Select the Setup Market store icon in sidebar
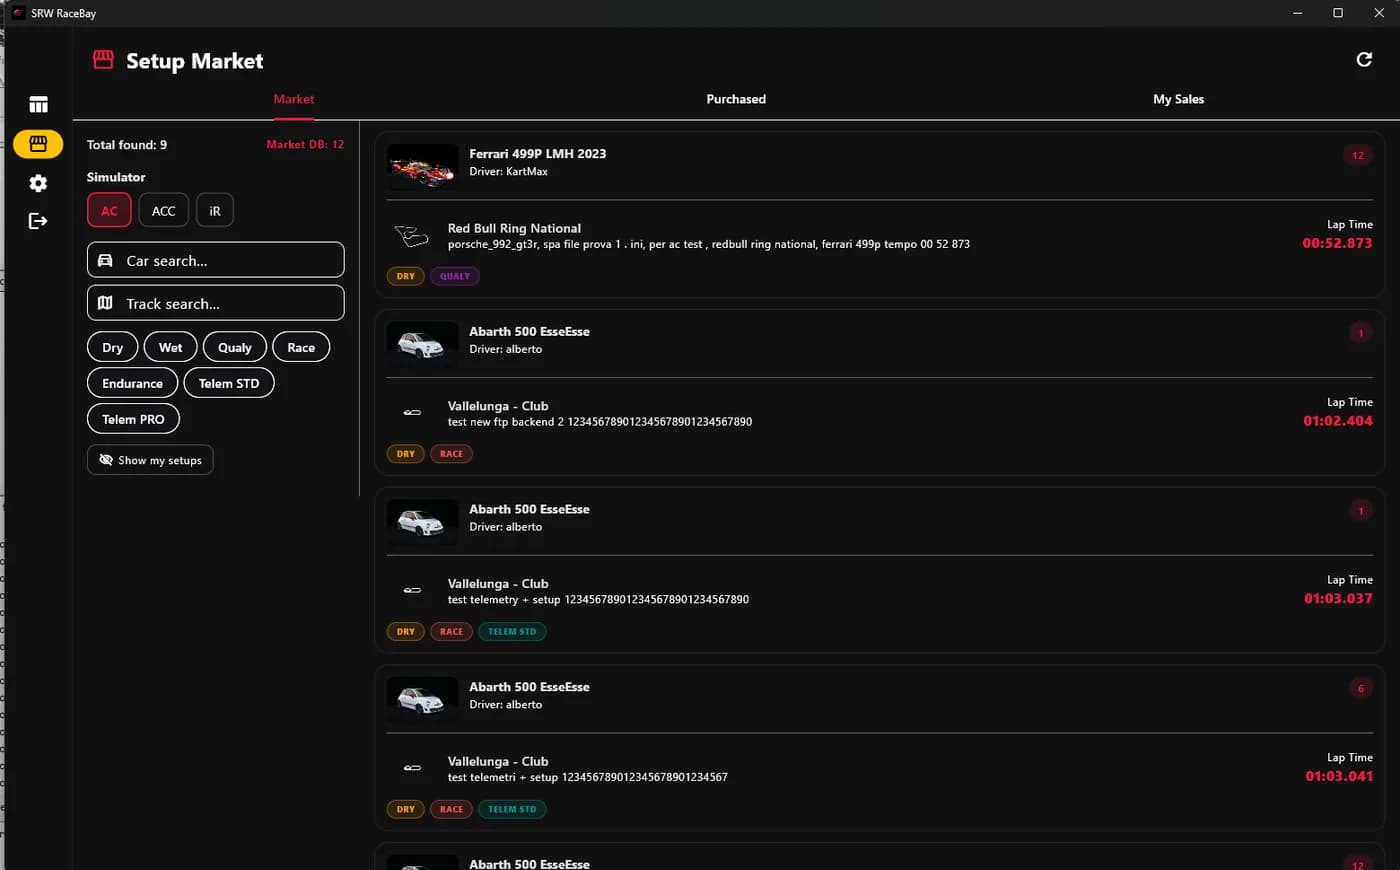1400x870 pixels. (x=38, y=144)
